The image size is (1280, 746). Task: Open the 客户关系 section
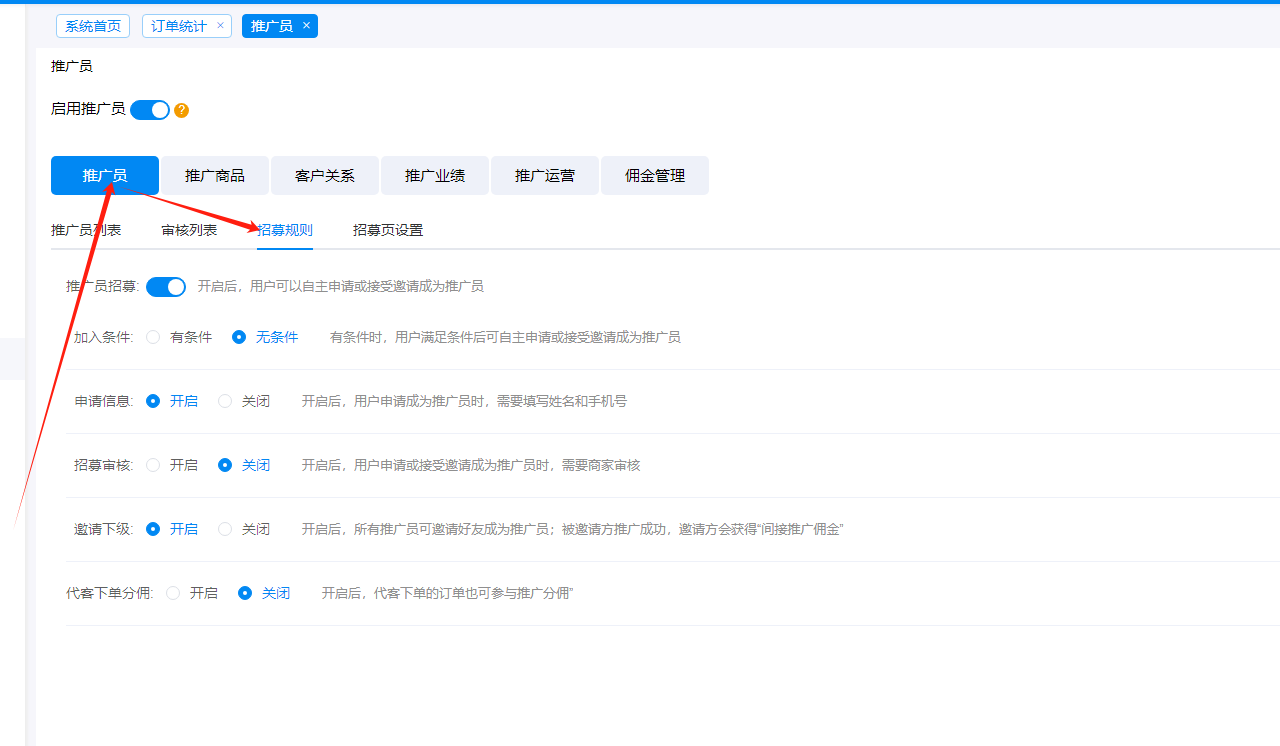pyautogui.click(x=325, y=176)
